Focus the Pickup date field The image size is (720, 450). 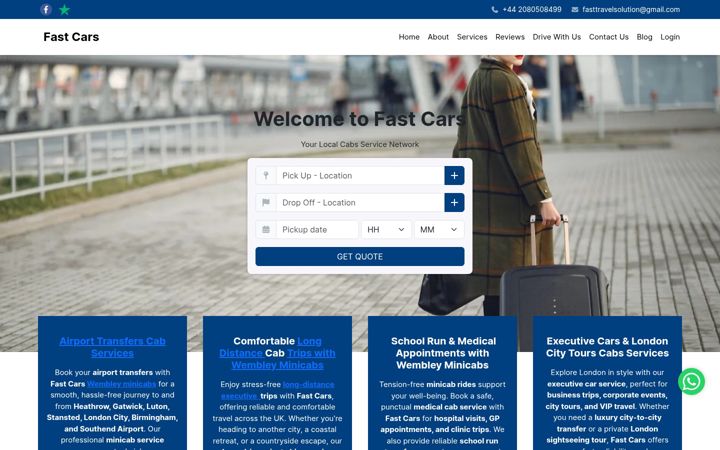click(x=317, y=230)
